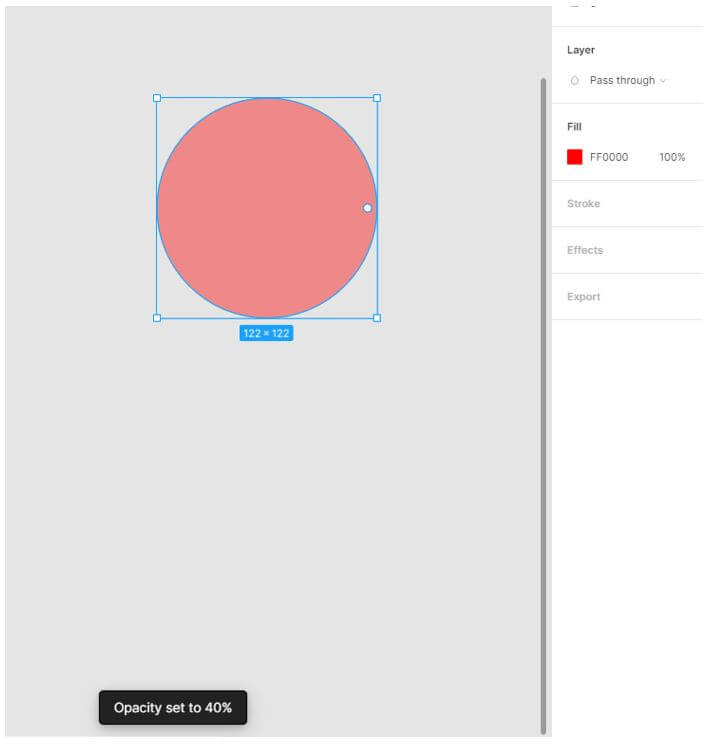This screenshot has height=747, width=709.
Task: Click the FF0000 hex color field
Action: pos(609,157)
